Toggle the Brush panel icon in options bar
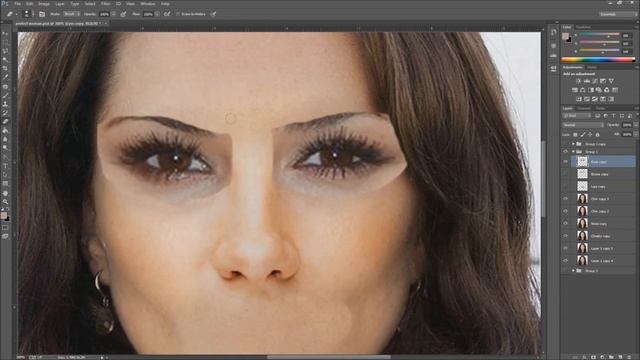Viewport: 640px width, 360px height. click(42, 14)
